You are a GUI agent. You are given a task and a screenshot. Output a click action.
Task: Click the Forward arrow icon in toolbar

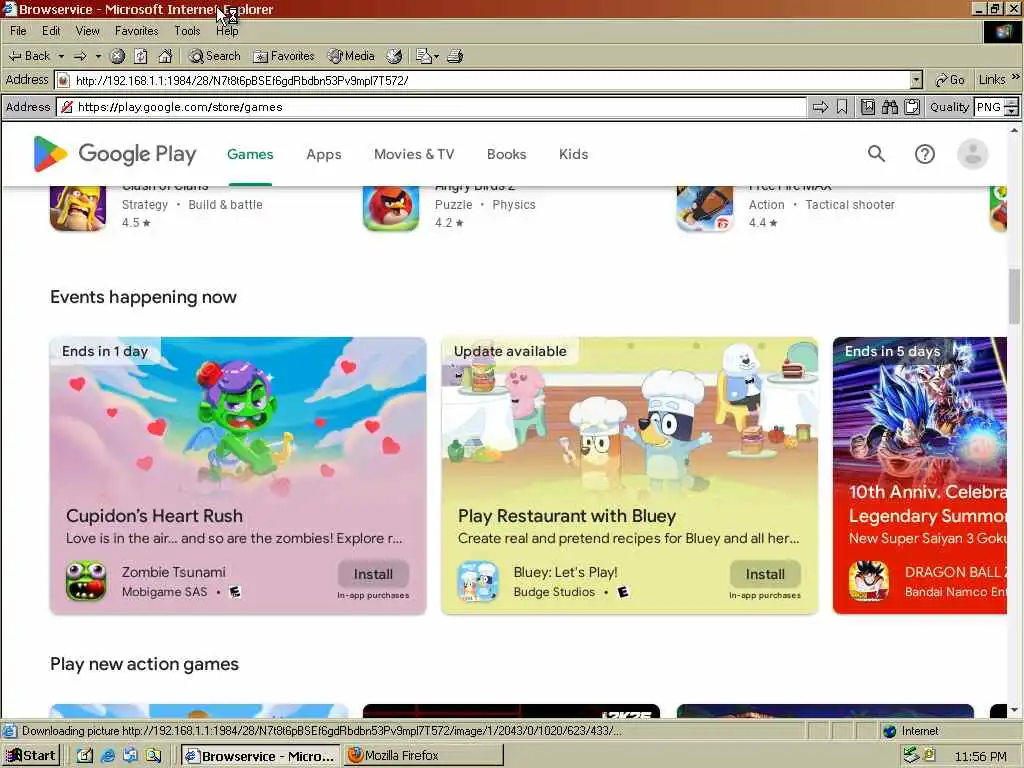pos(81,56)
